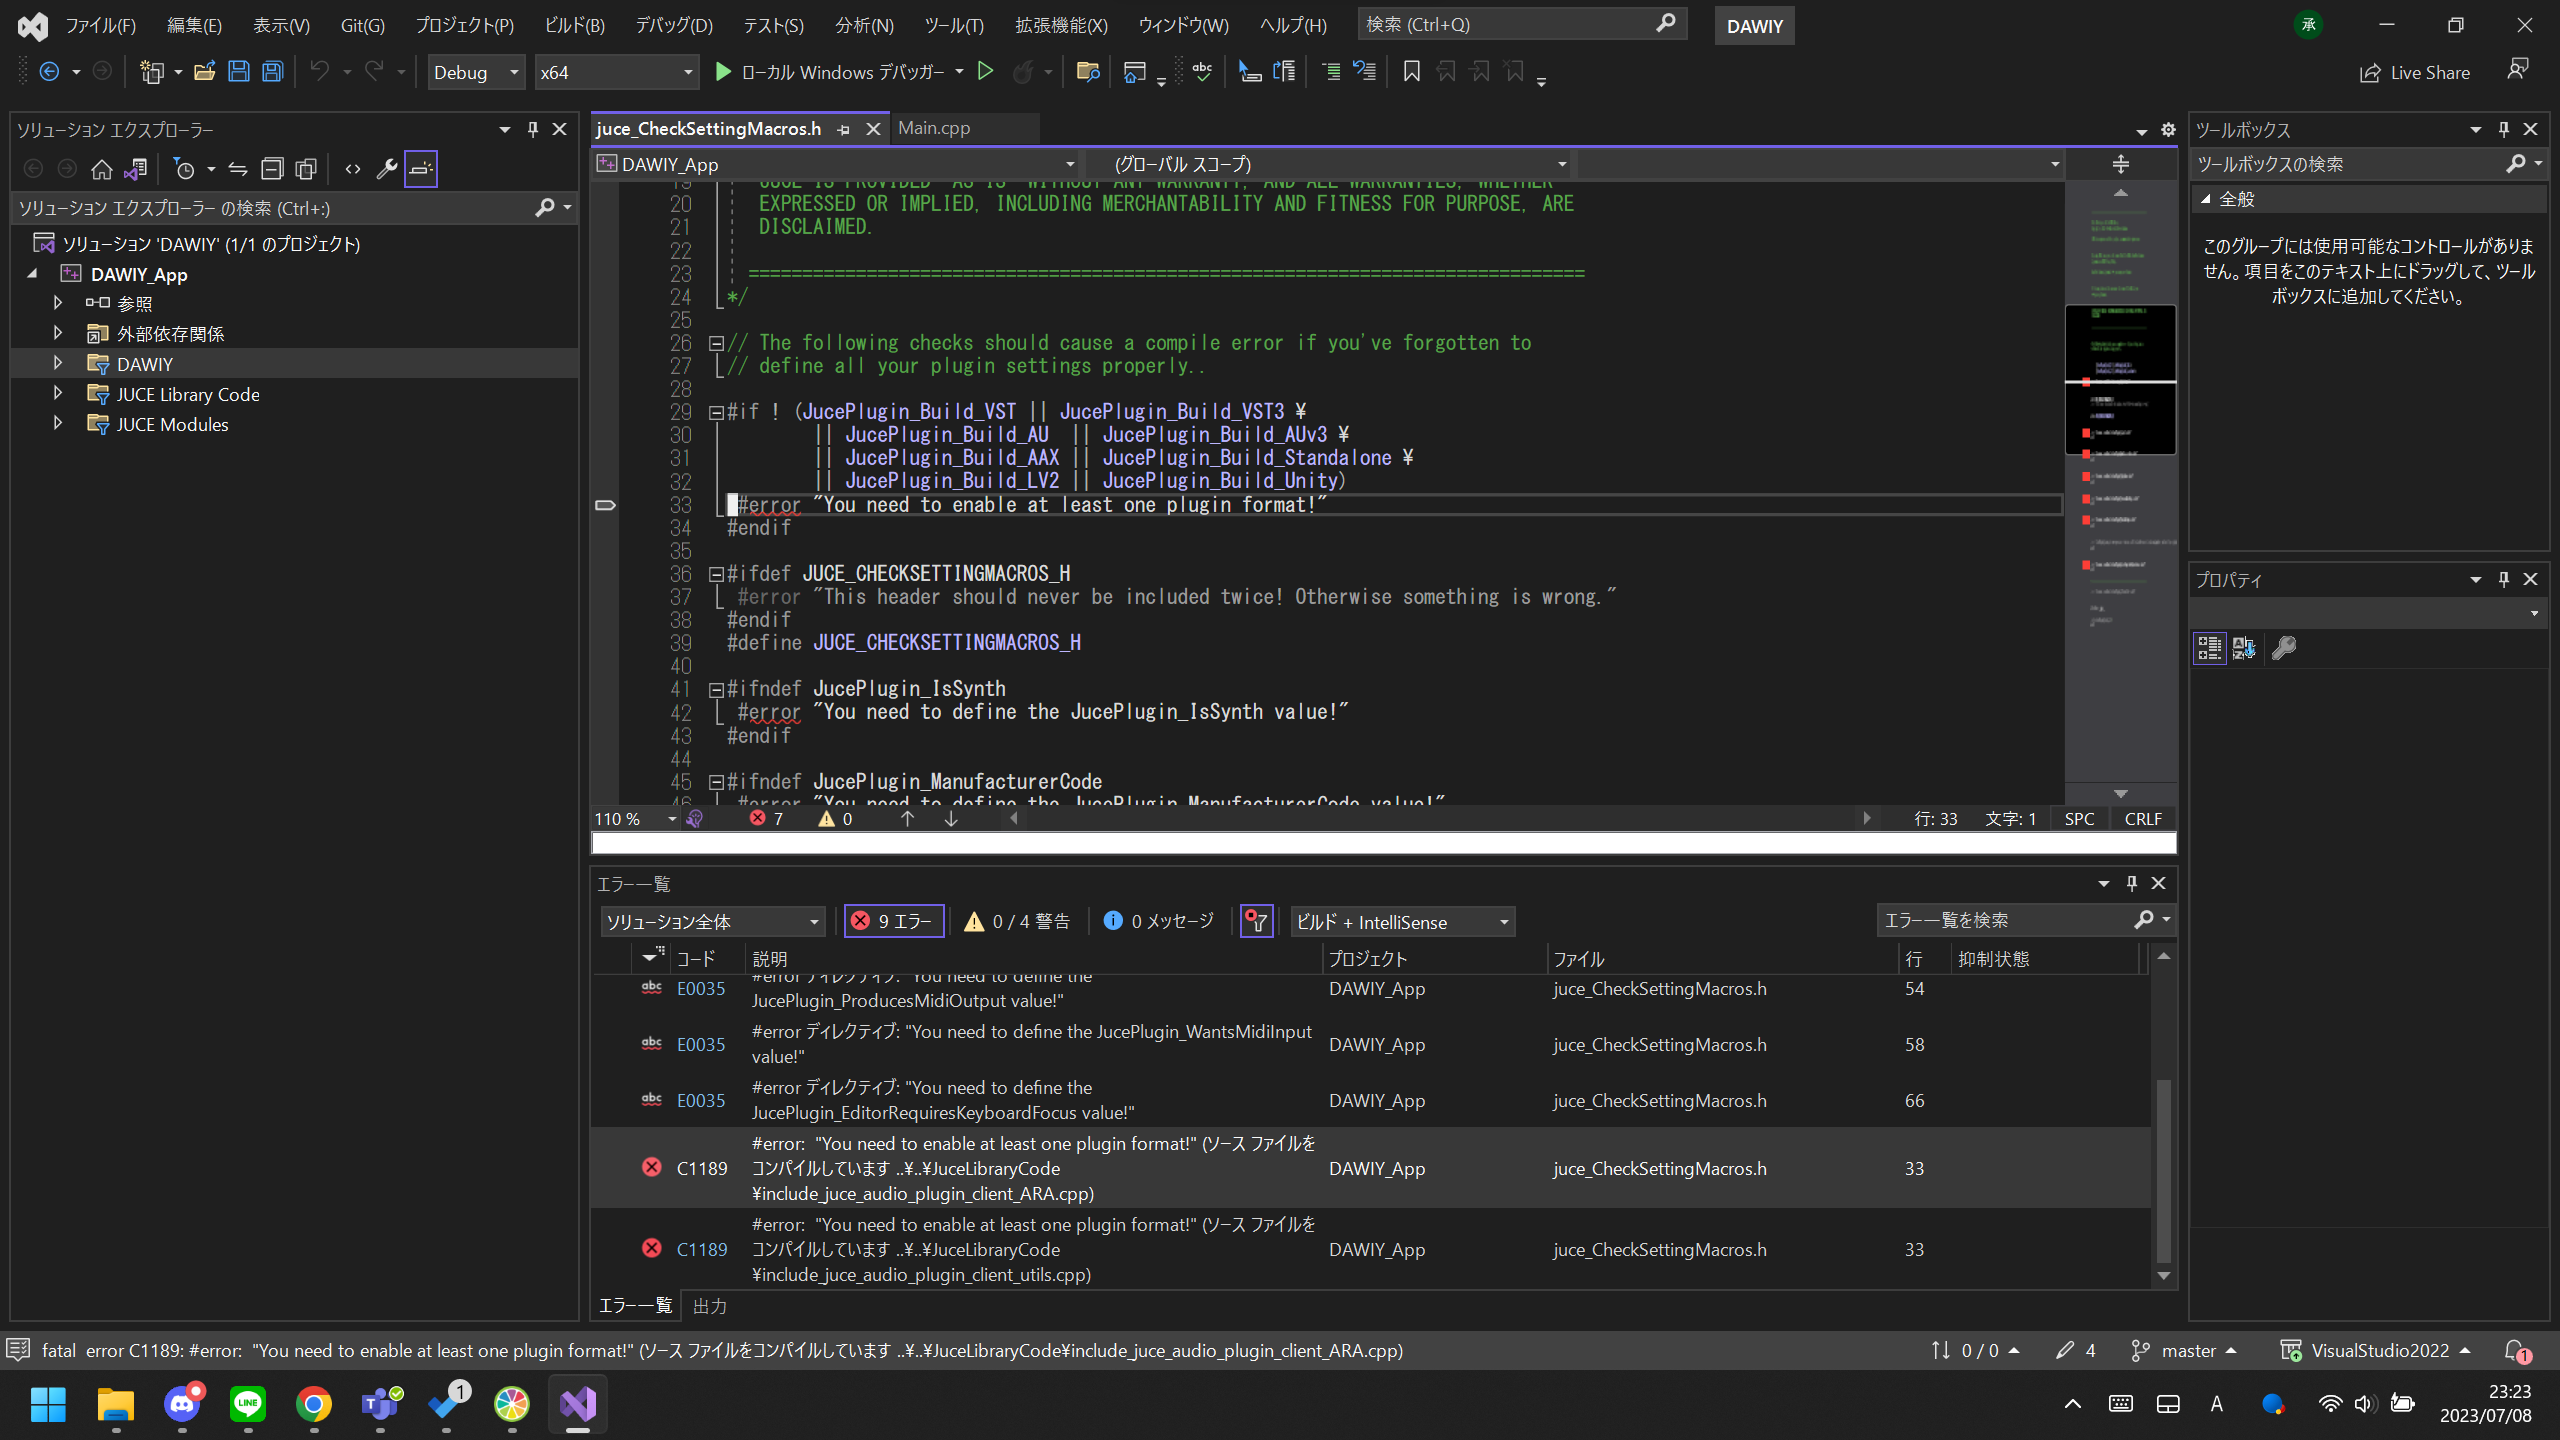Click the Properties wrench icon in Solution Explorer
The image size is (2560, 1440).
(x=386, y=169)
